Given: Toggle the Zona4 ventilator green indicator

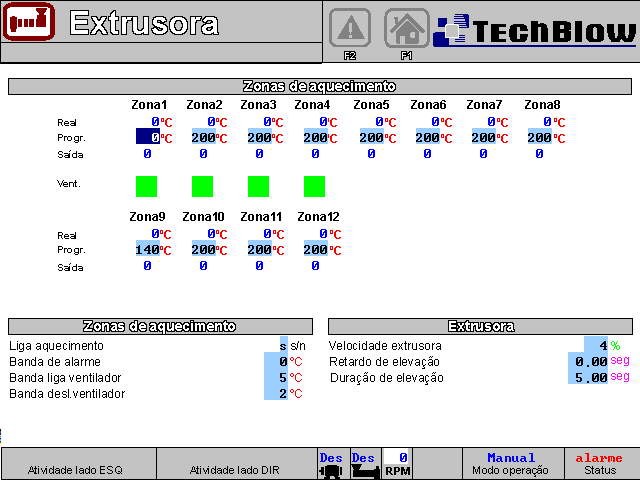Looking at the screenshot, I should [x=315, y=186].
